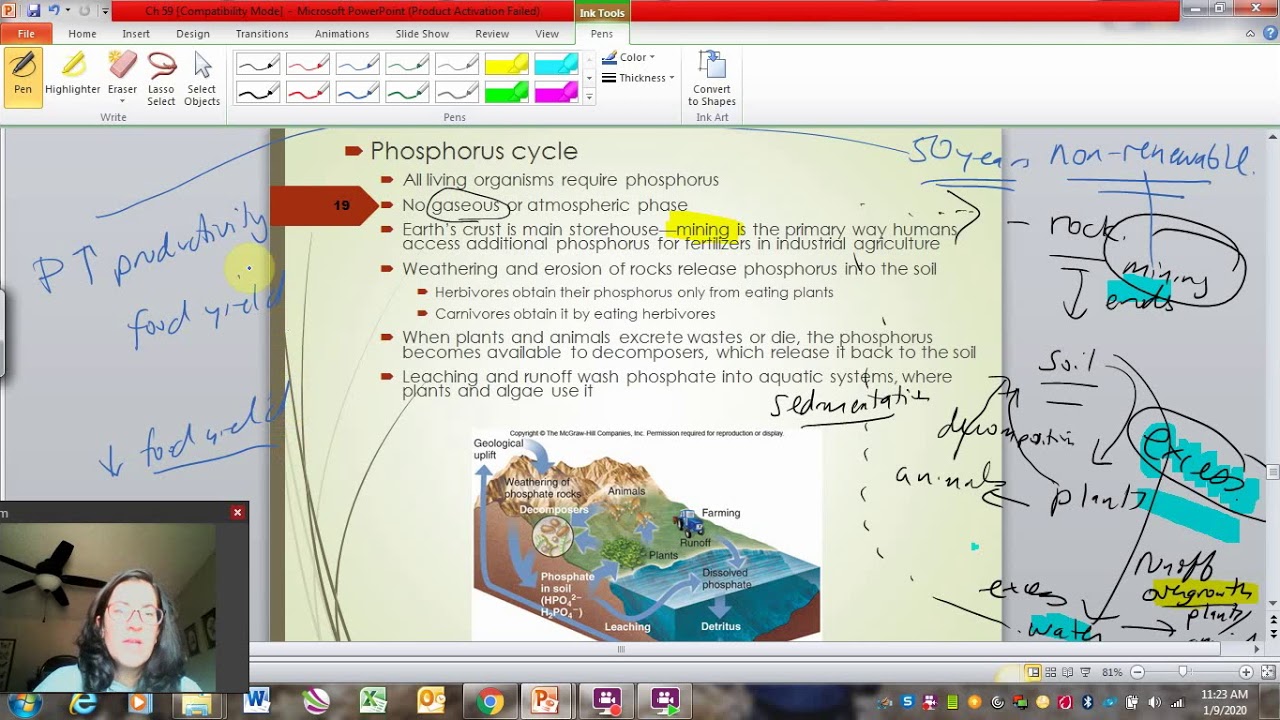Open the pen Color dropdown
1280x720 pixels.
coord(629,58)
